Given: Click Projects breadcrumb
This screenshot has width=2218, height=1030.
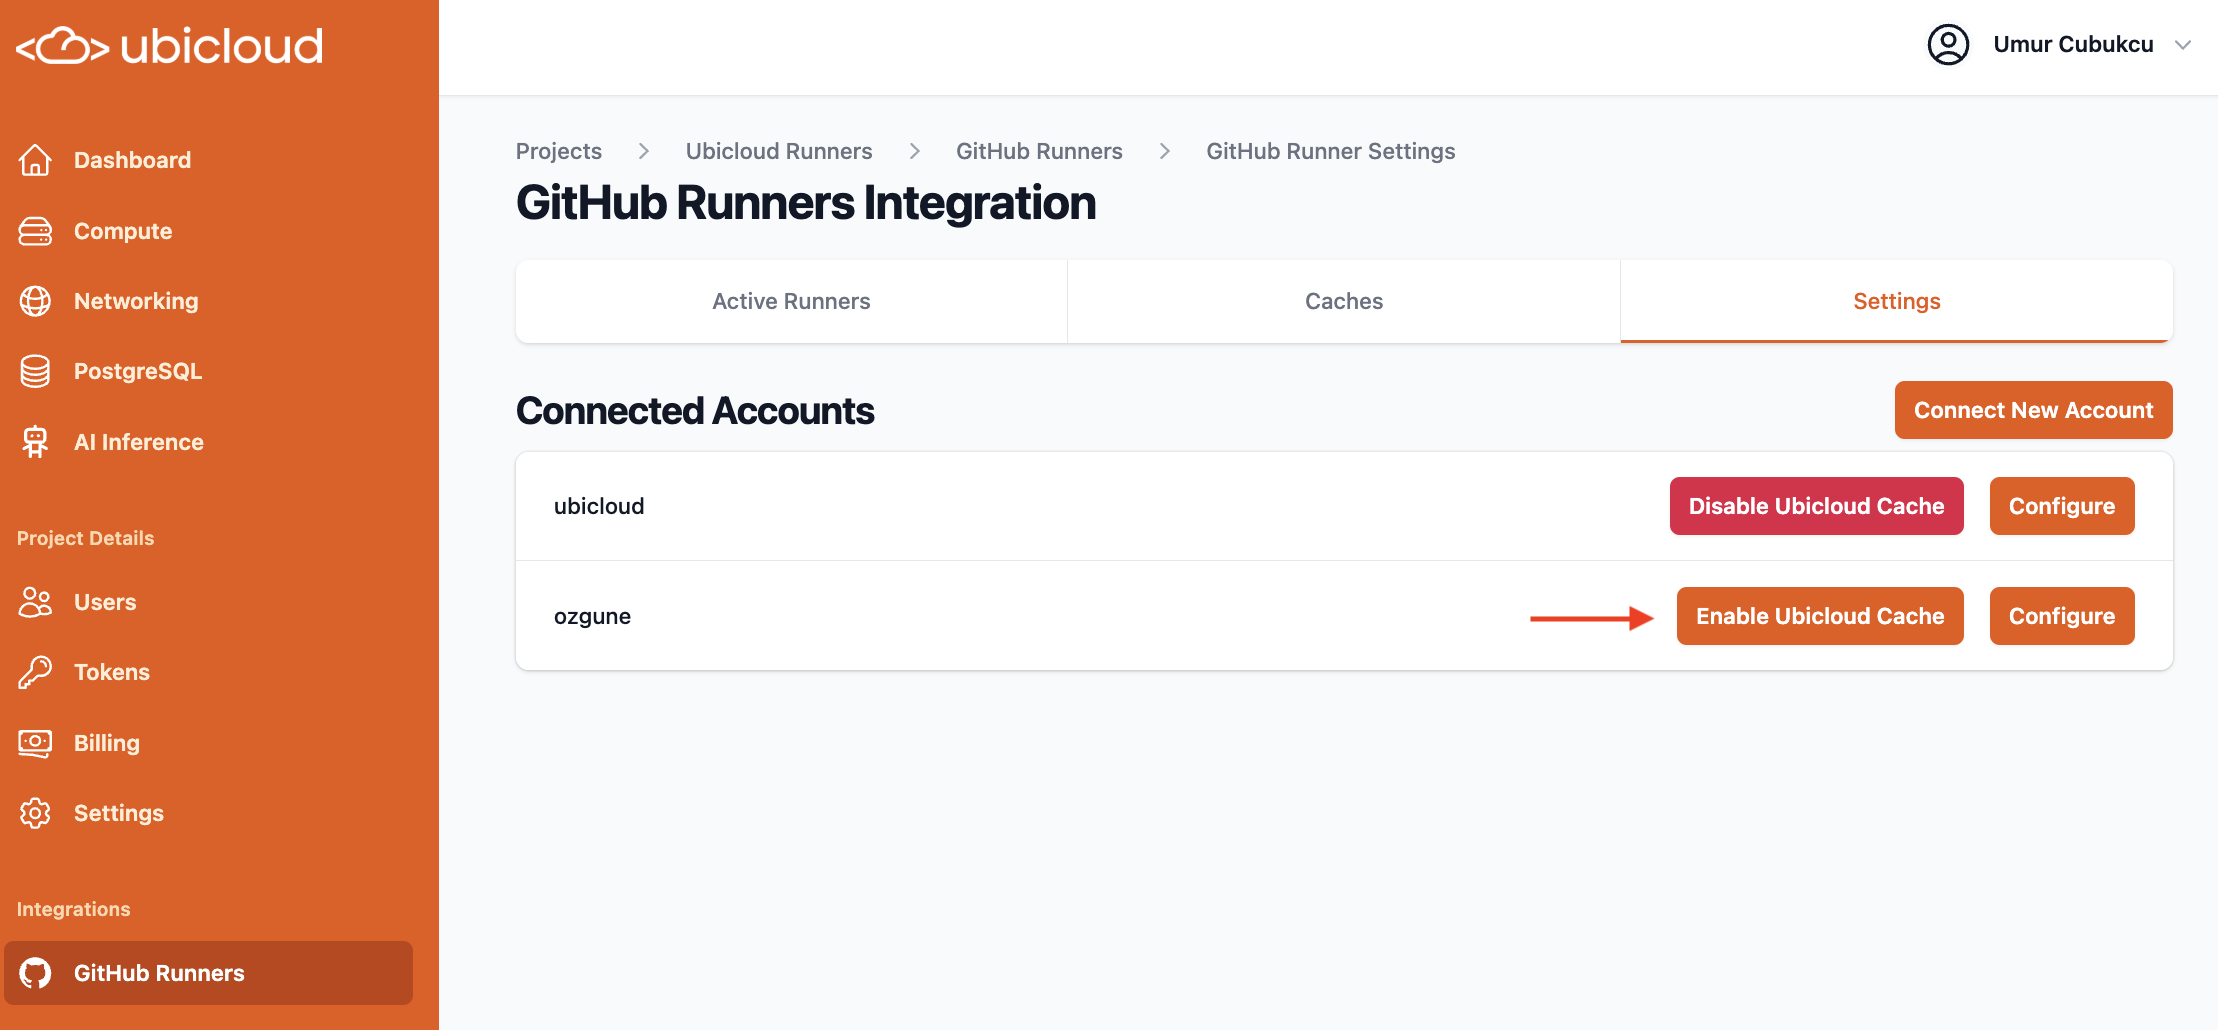Looking at the screenshot, I should point(559,151).
